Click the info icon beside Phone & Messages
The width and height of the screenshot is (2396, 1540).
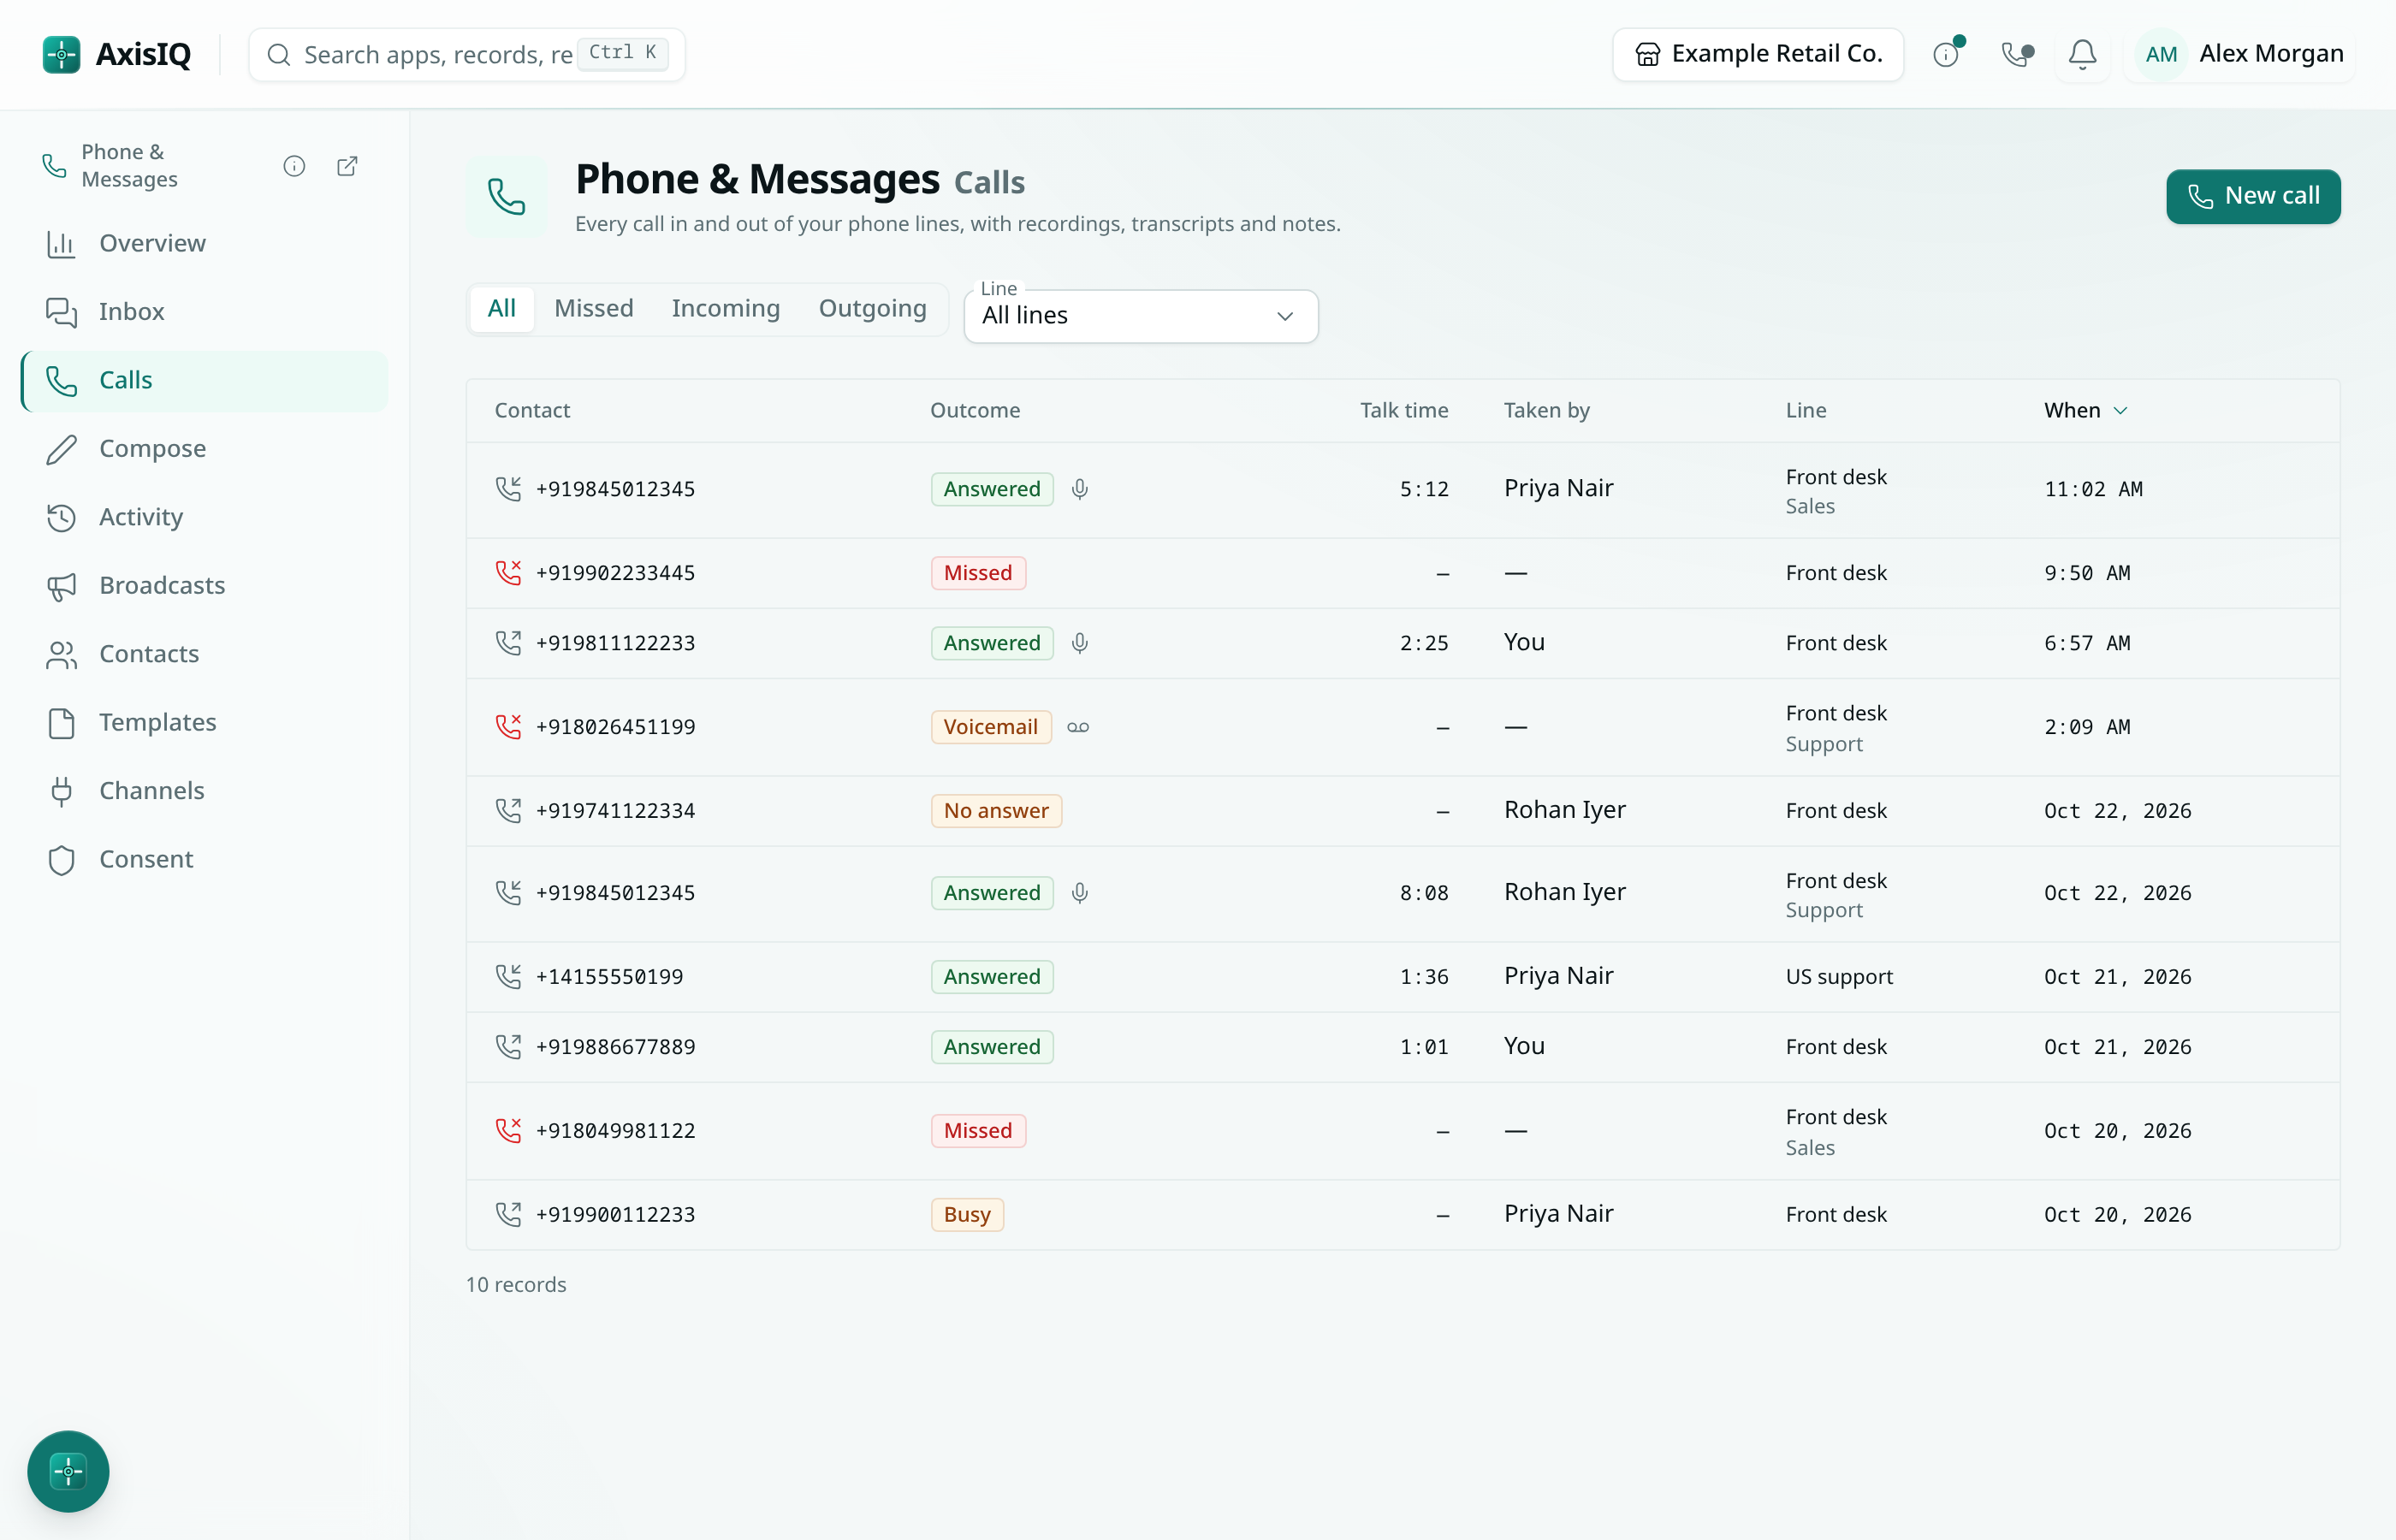(x=294, y=166)
